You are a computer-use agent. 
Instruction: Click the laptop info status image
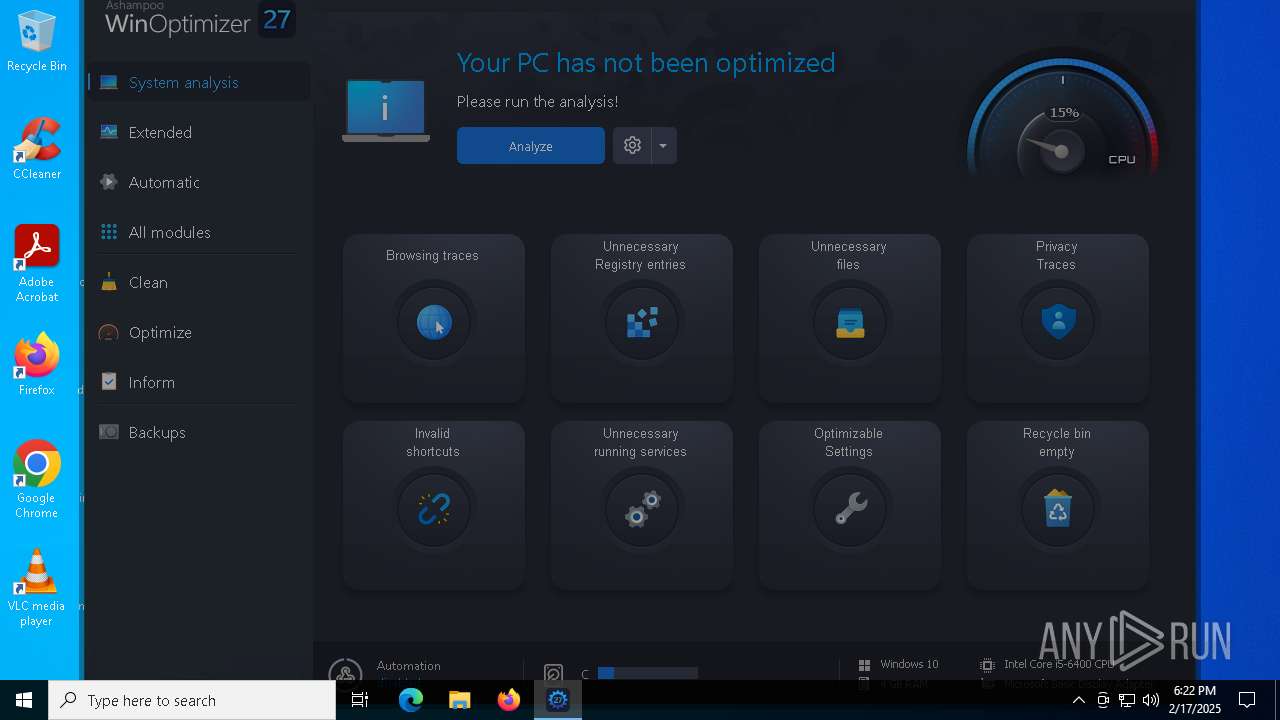coord(386,110)
